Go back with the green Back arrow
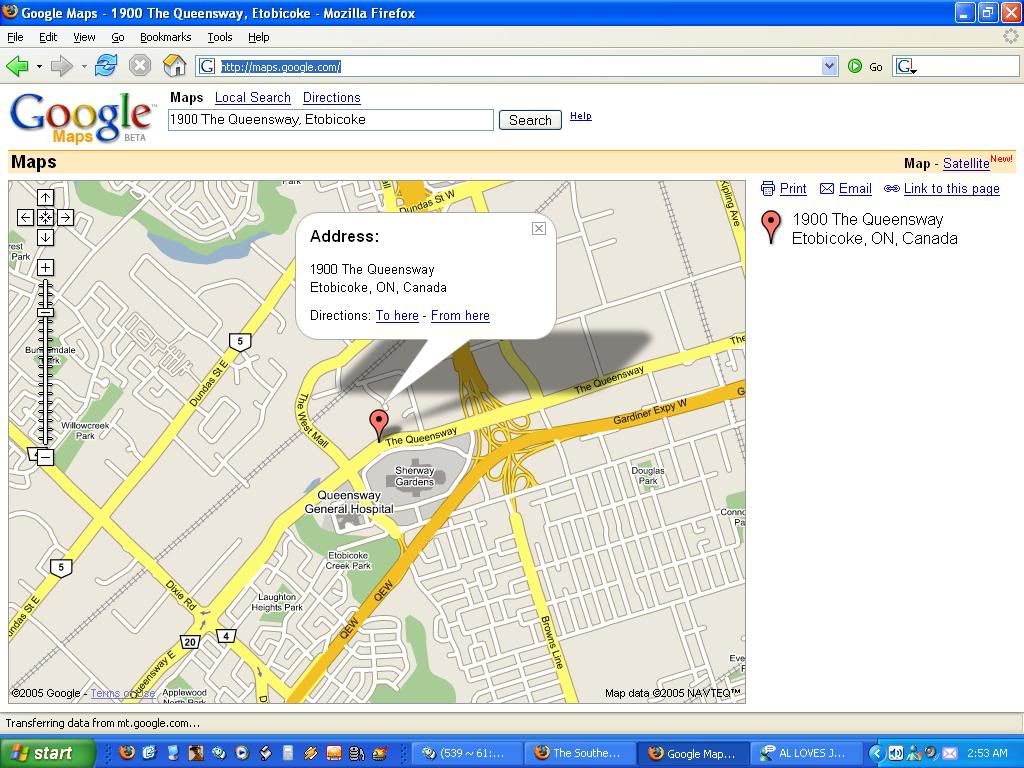 pyautogui.click(x=17, y=66)
